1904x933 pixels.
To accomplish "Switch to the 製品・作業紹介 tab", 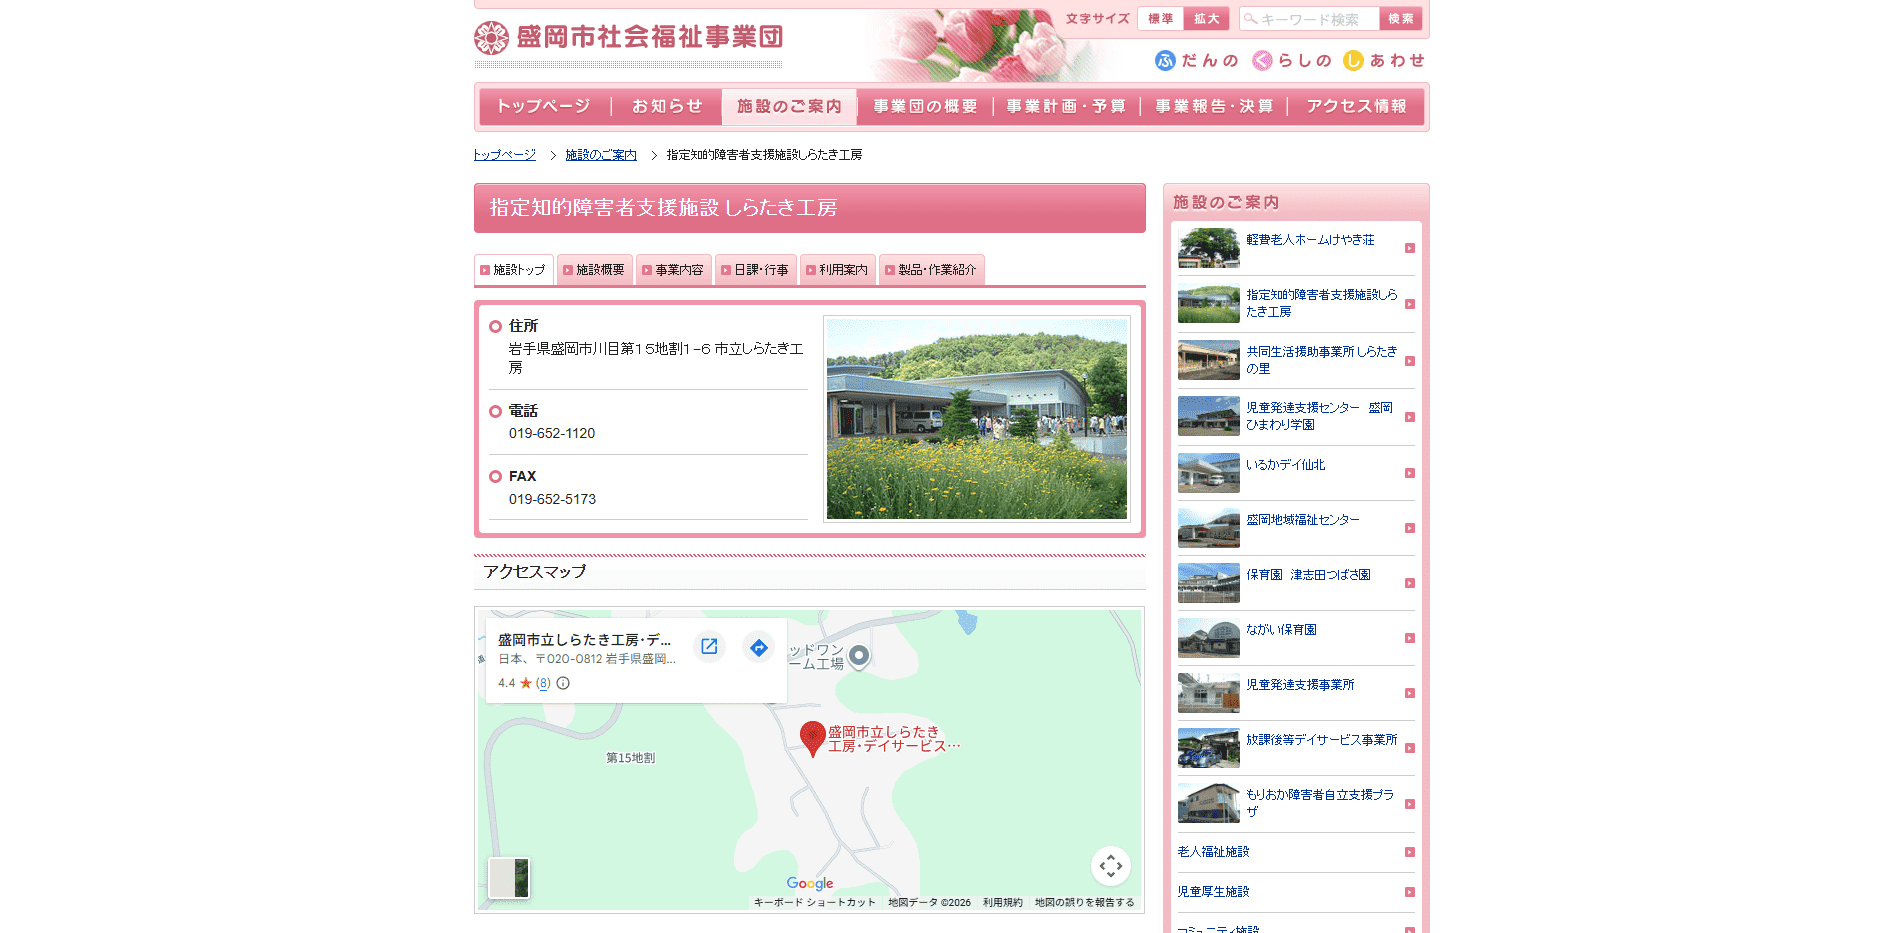I will point(931,270).
